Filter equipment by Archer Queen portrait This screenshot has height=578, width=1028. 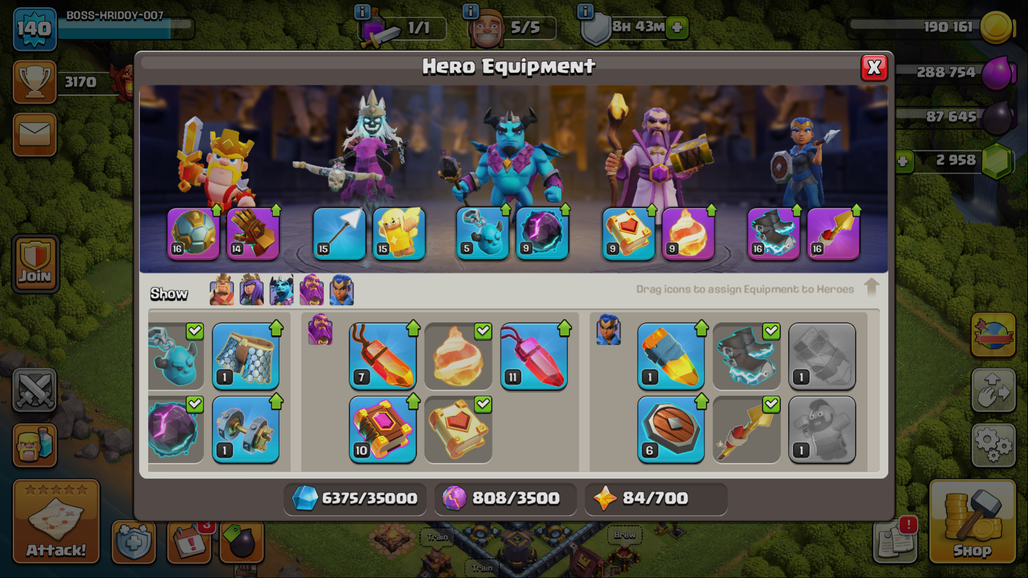click(252, 290)
